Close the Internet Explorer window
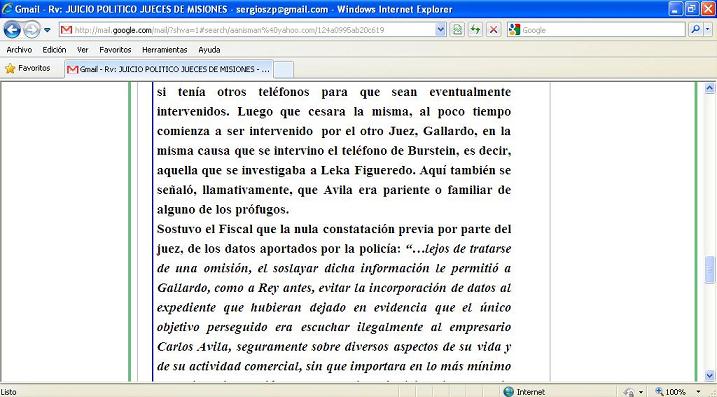Image resolution: width=717 pixels, height=397 pixels. tap(708, 8)
